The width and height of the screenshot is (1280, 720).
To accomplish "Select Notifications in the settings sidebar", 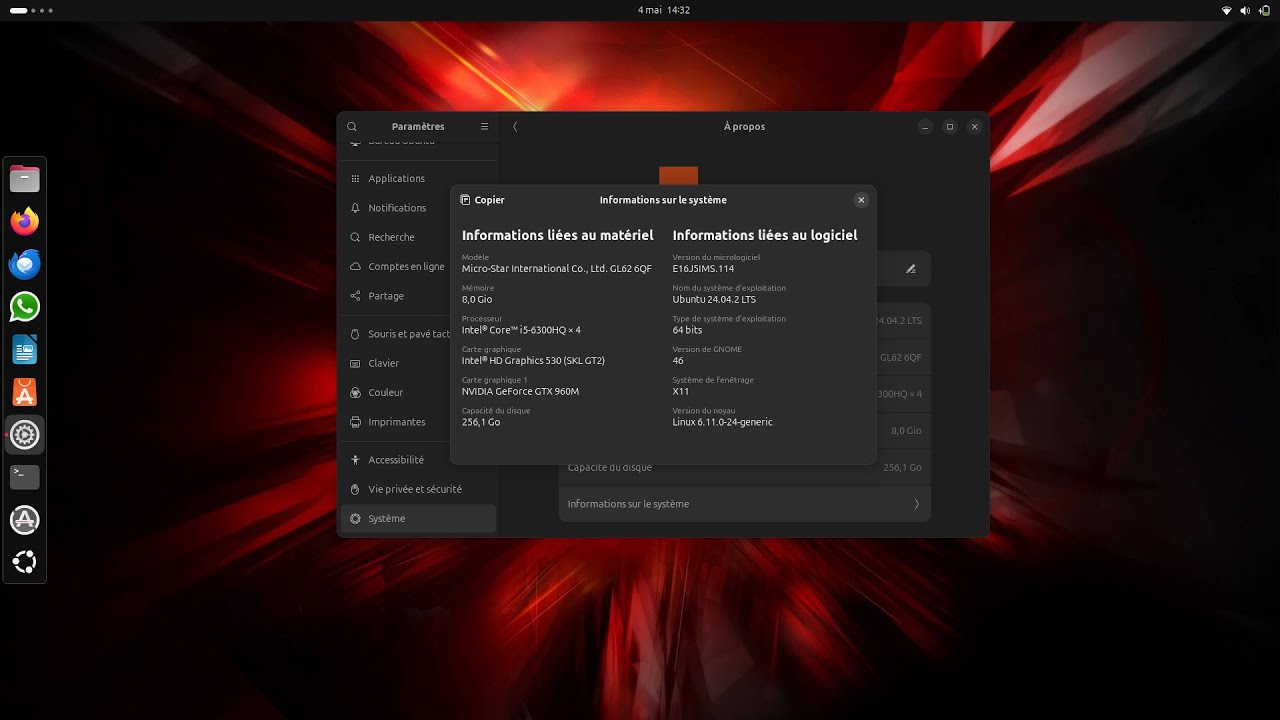I will (418, 208).
